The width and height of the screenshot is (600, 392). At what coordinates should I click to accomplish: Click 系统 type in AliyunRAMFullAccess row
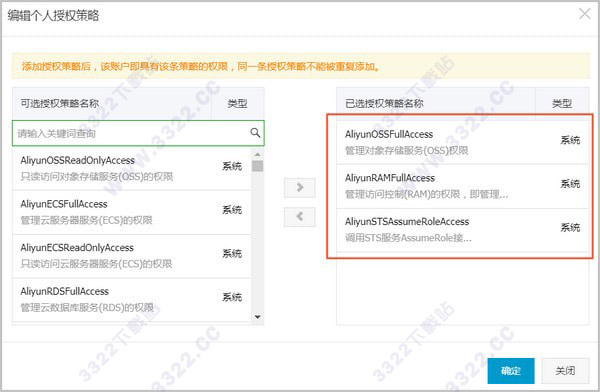(570, 184)
